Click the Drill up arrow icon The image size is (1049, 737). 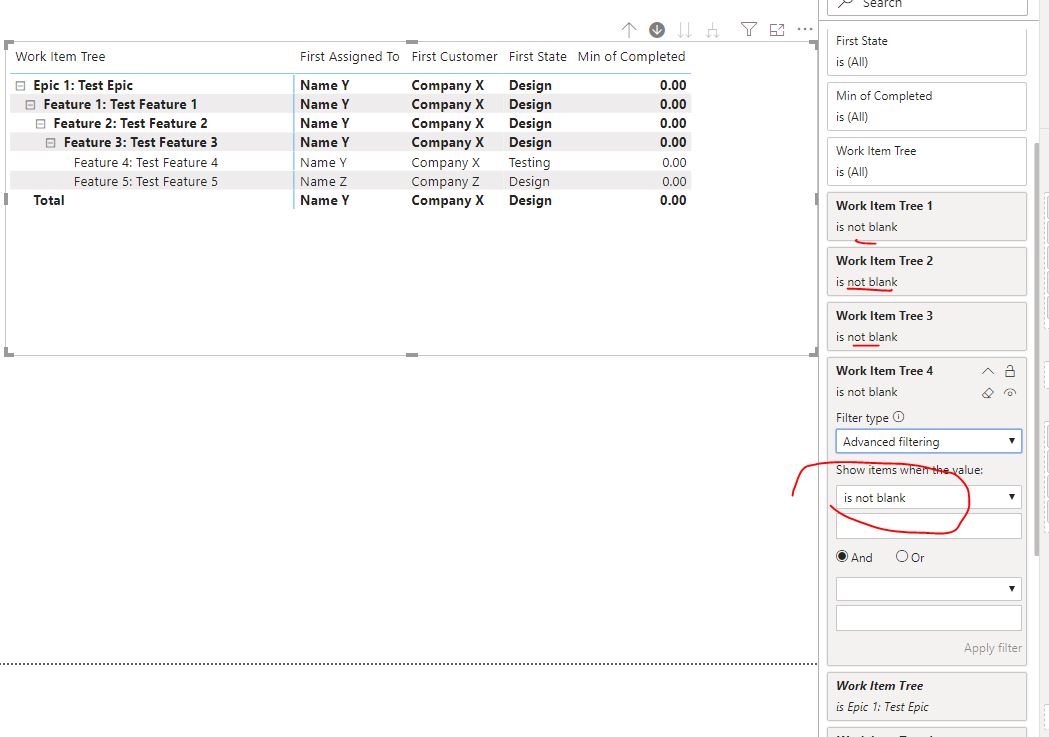(628, 29)
